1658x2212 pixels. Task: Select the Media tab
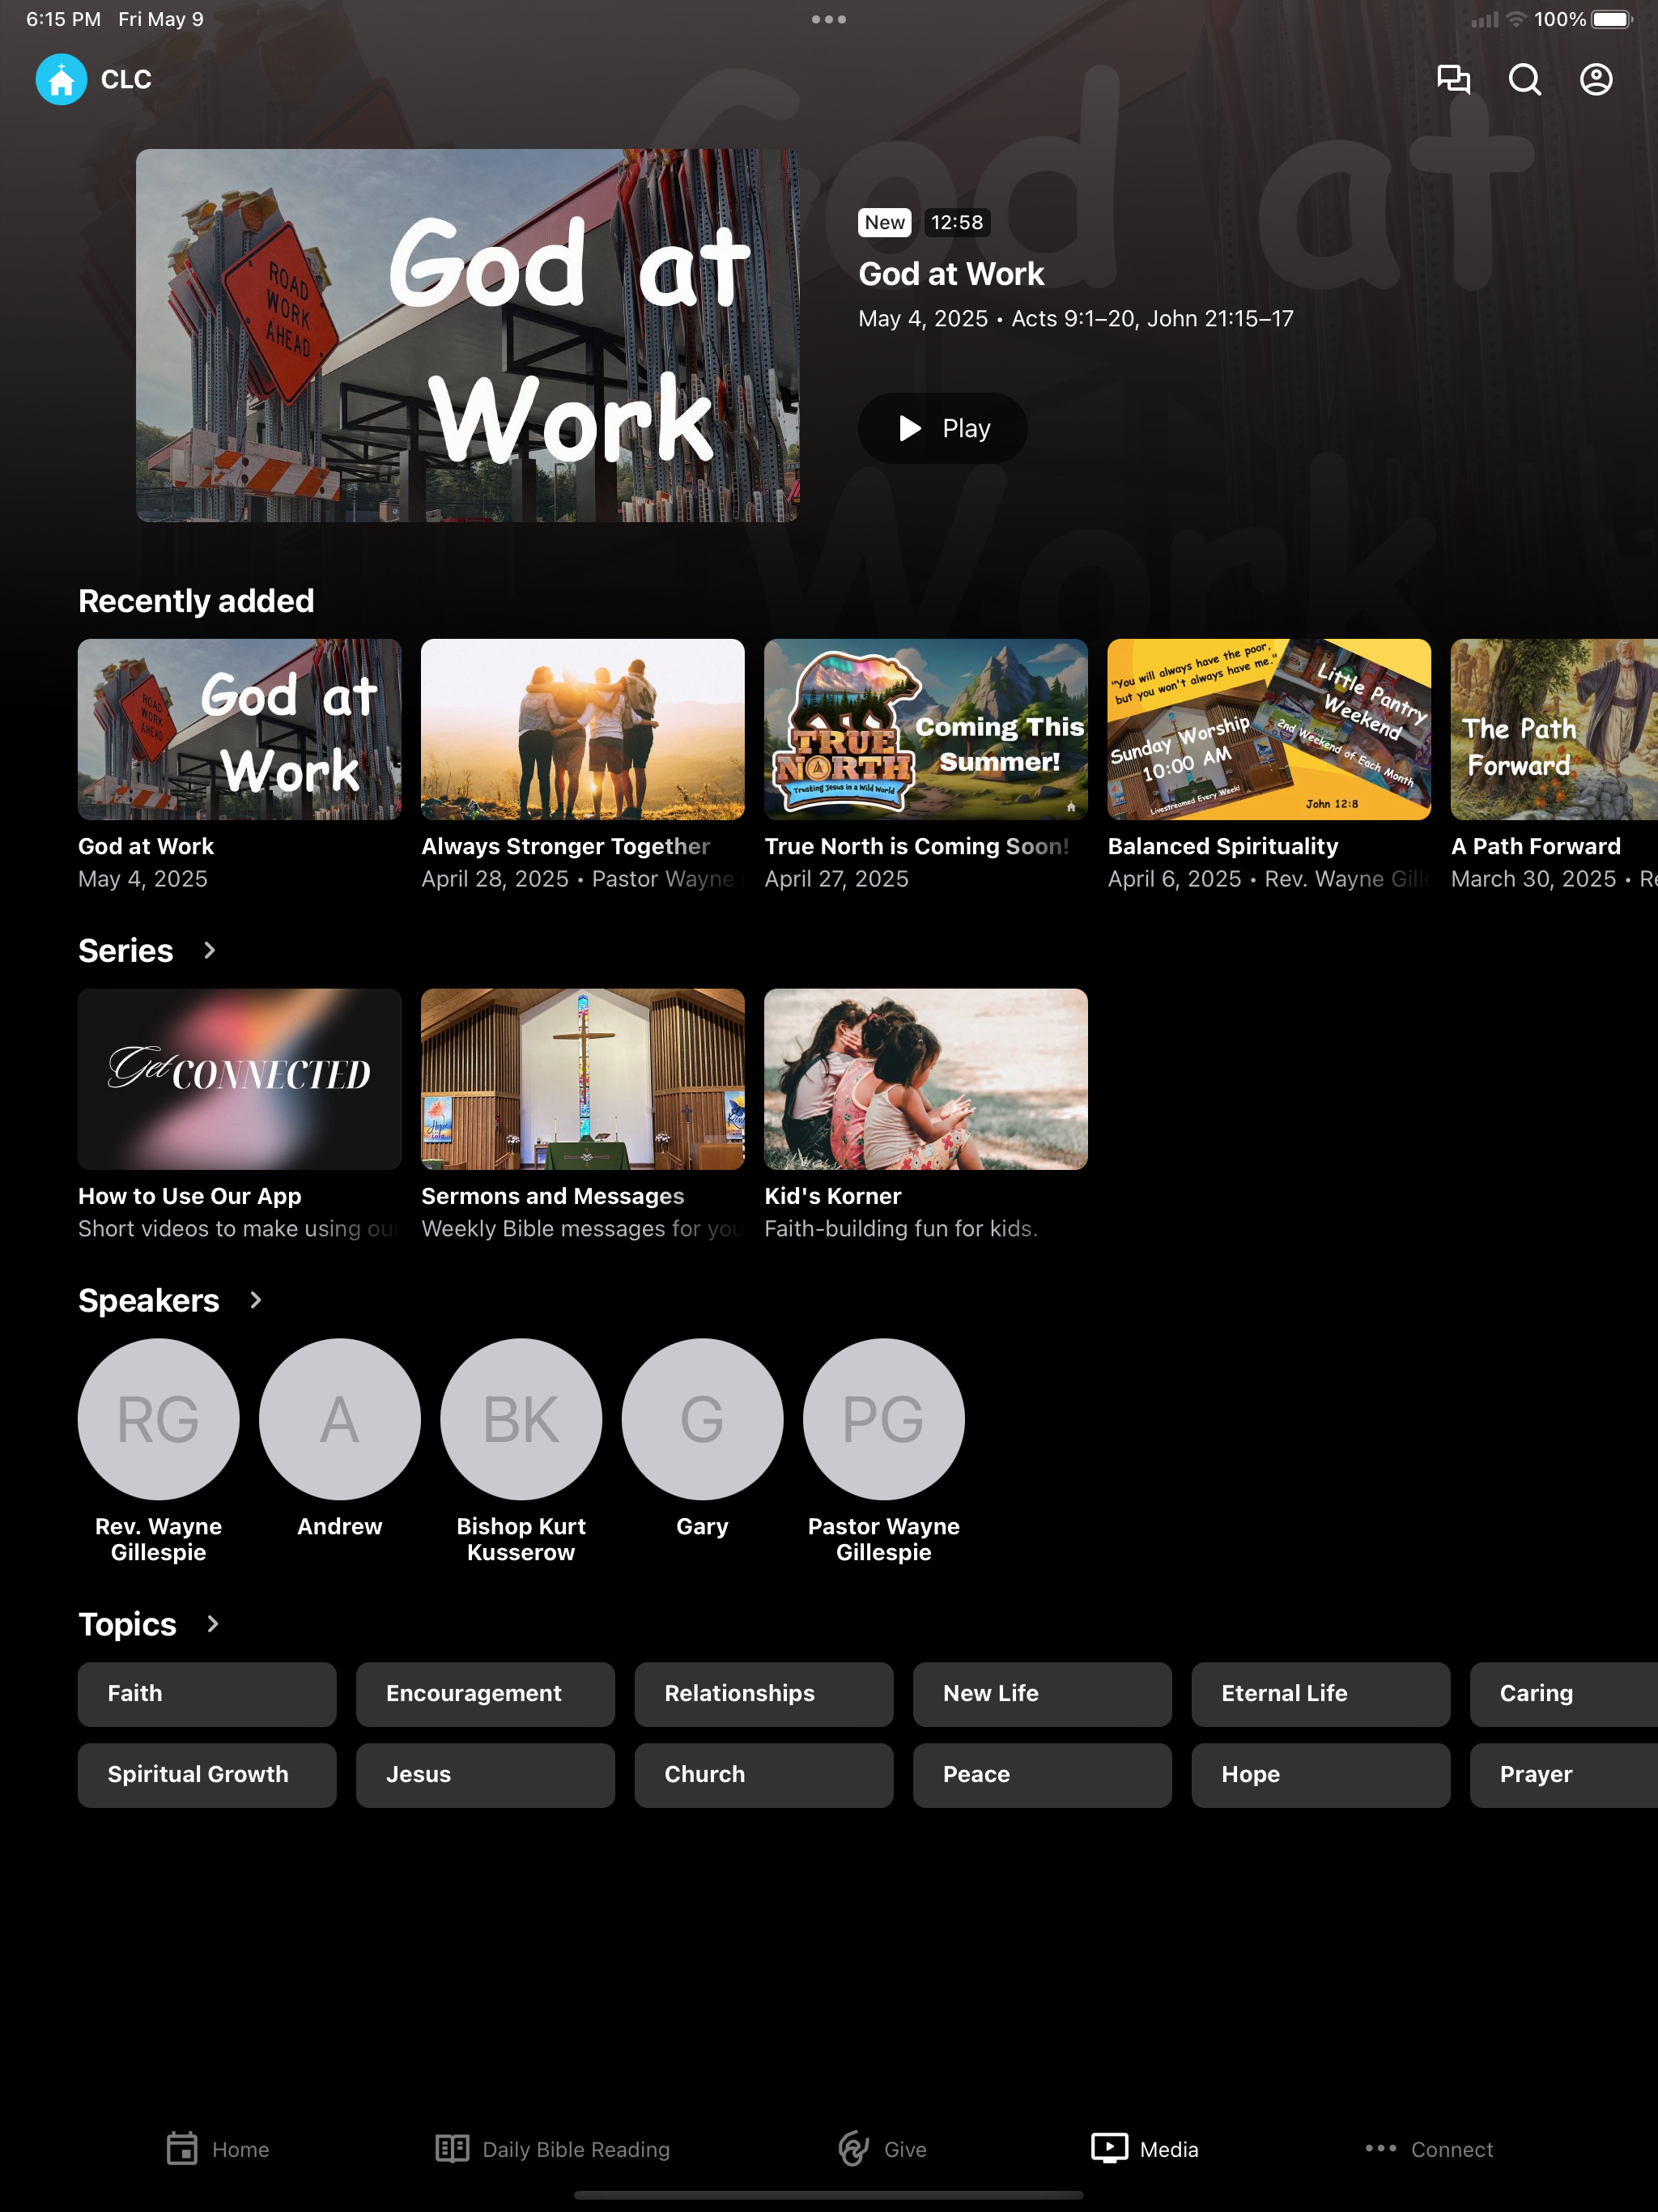coord(1145,2149)
